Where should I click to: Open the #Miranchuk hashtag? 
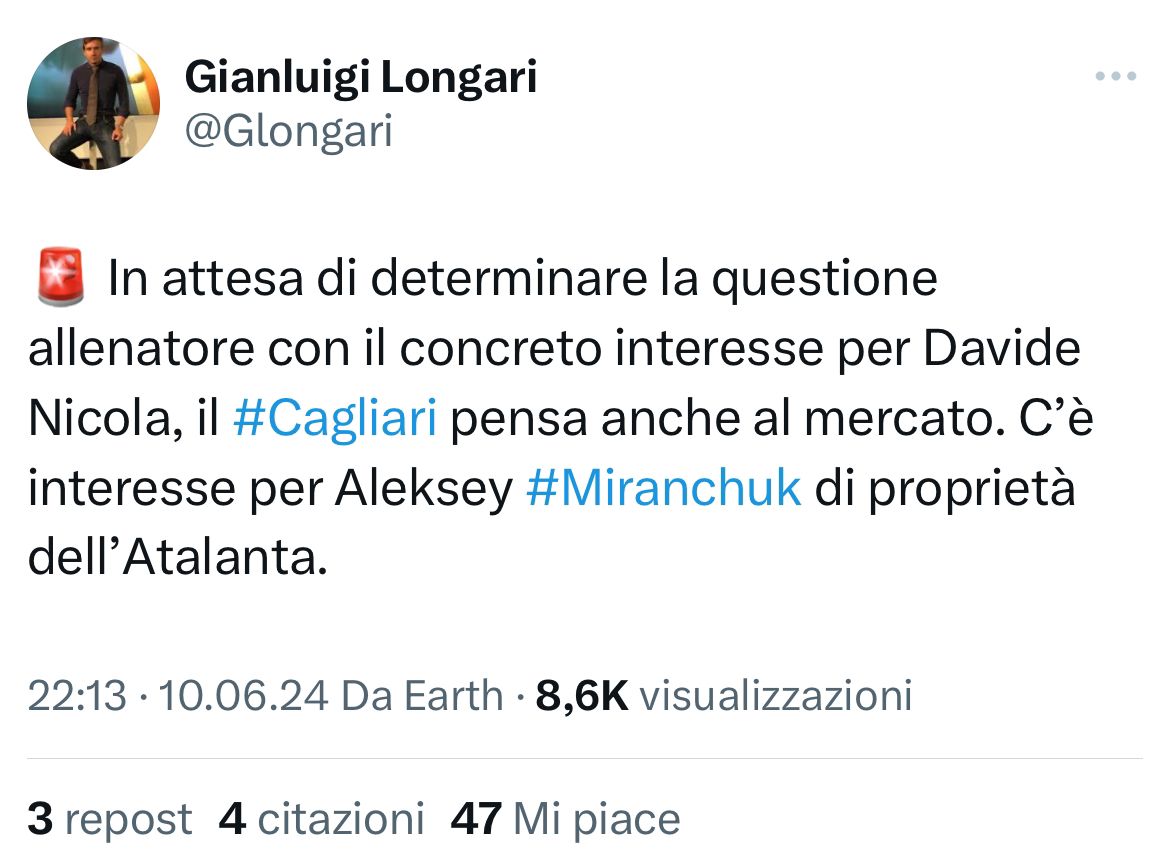coord(663,487)
